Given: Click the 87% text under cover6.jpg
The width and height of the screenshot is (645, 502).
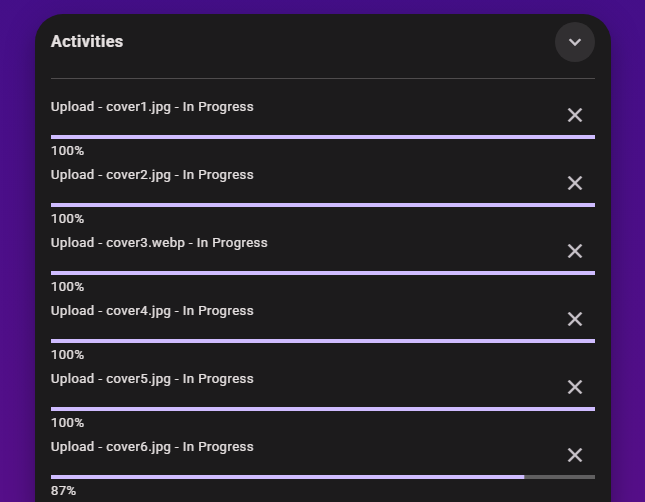Looking at the screenshot, I should point(64,491).
